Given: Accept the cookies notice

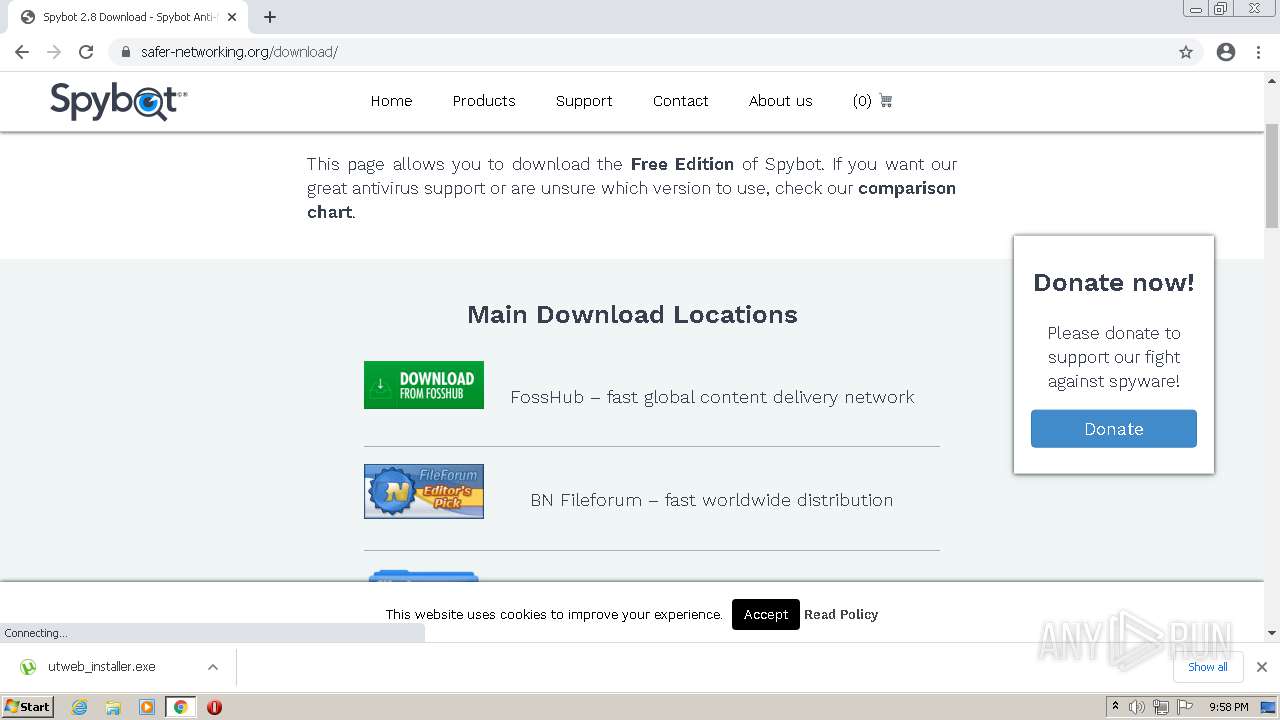Looking at the screenshot, I should tap(766, 614).
